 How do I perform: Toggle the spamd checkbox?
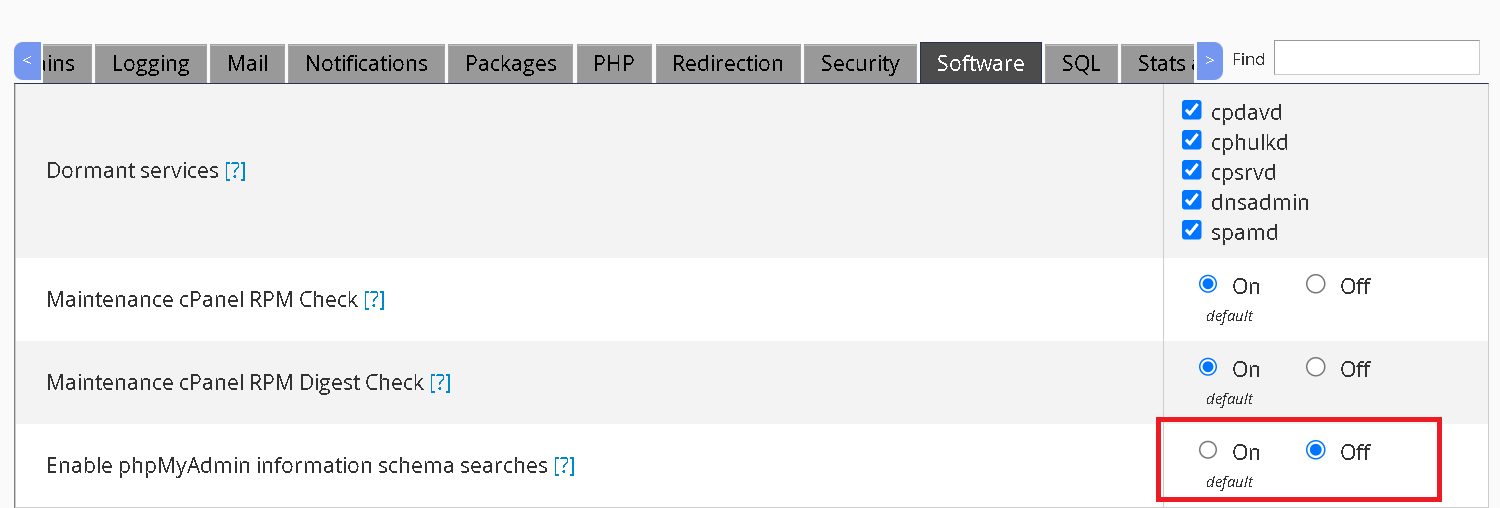(1191, 231)
